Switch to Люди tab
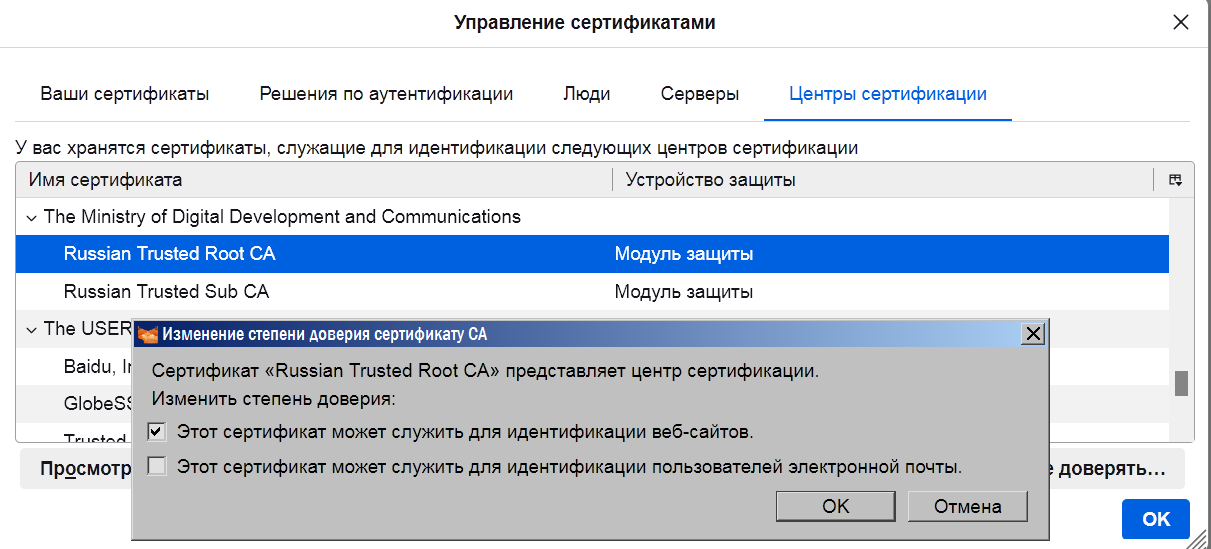 [587, 94]
